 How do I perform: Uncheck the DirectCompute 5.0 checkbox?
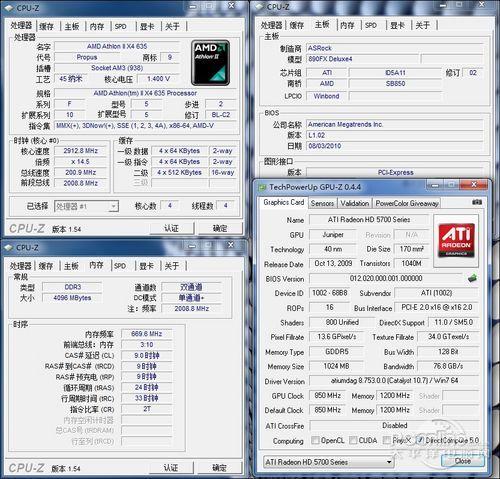(x=420, y=440)
